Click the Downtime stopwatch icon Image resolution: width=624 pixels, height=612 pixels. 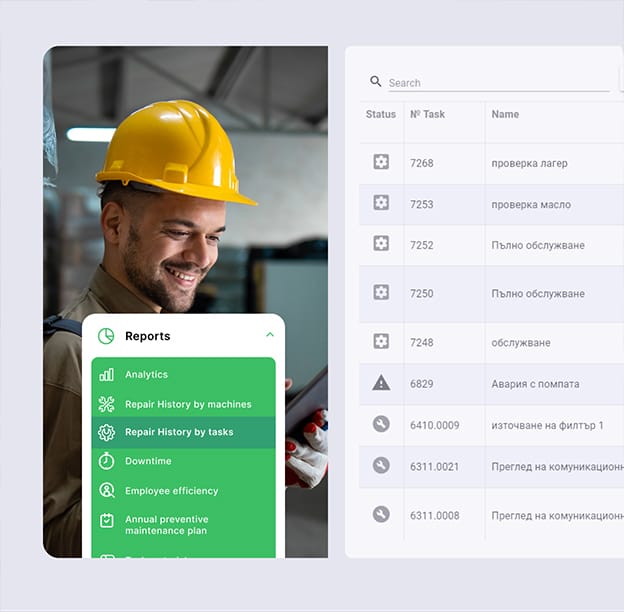click(106, 461)
